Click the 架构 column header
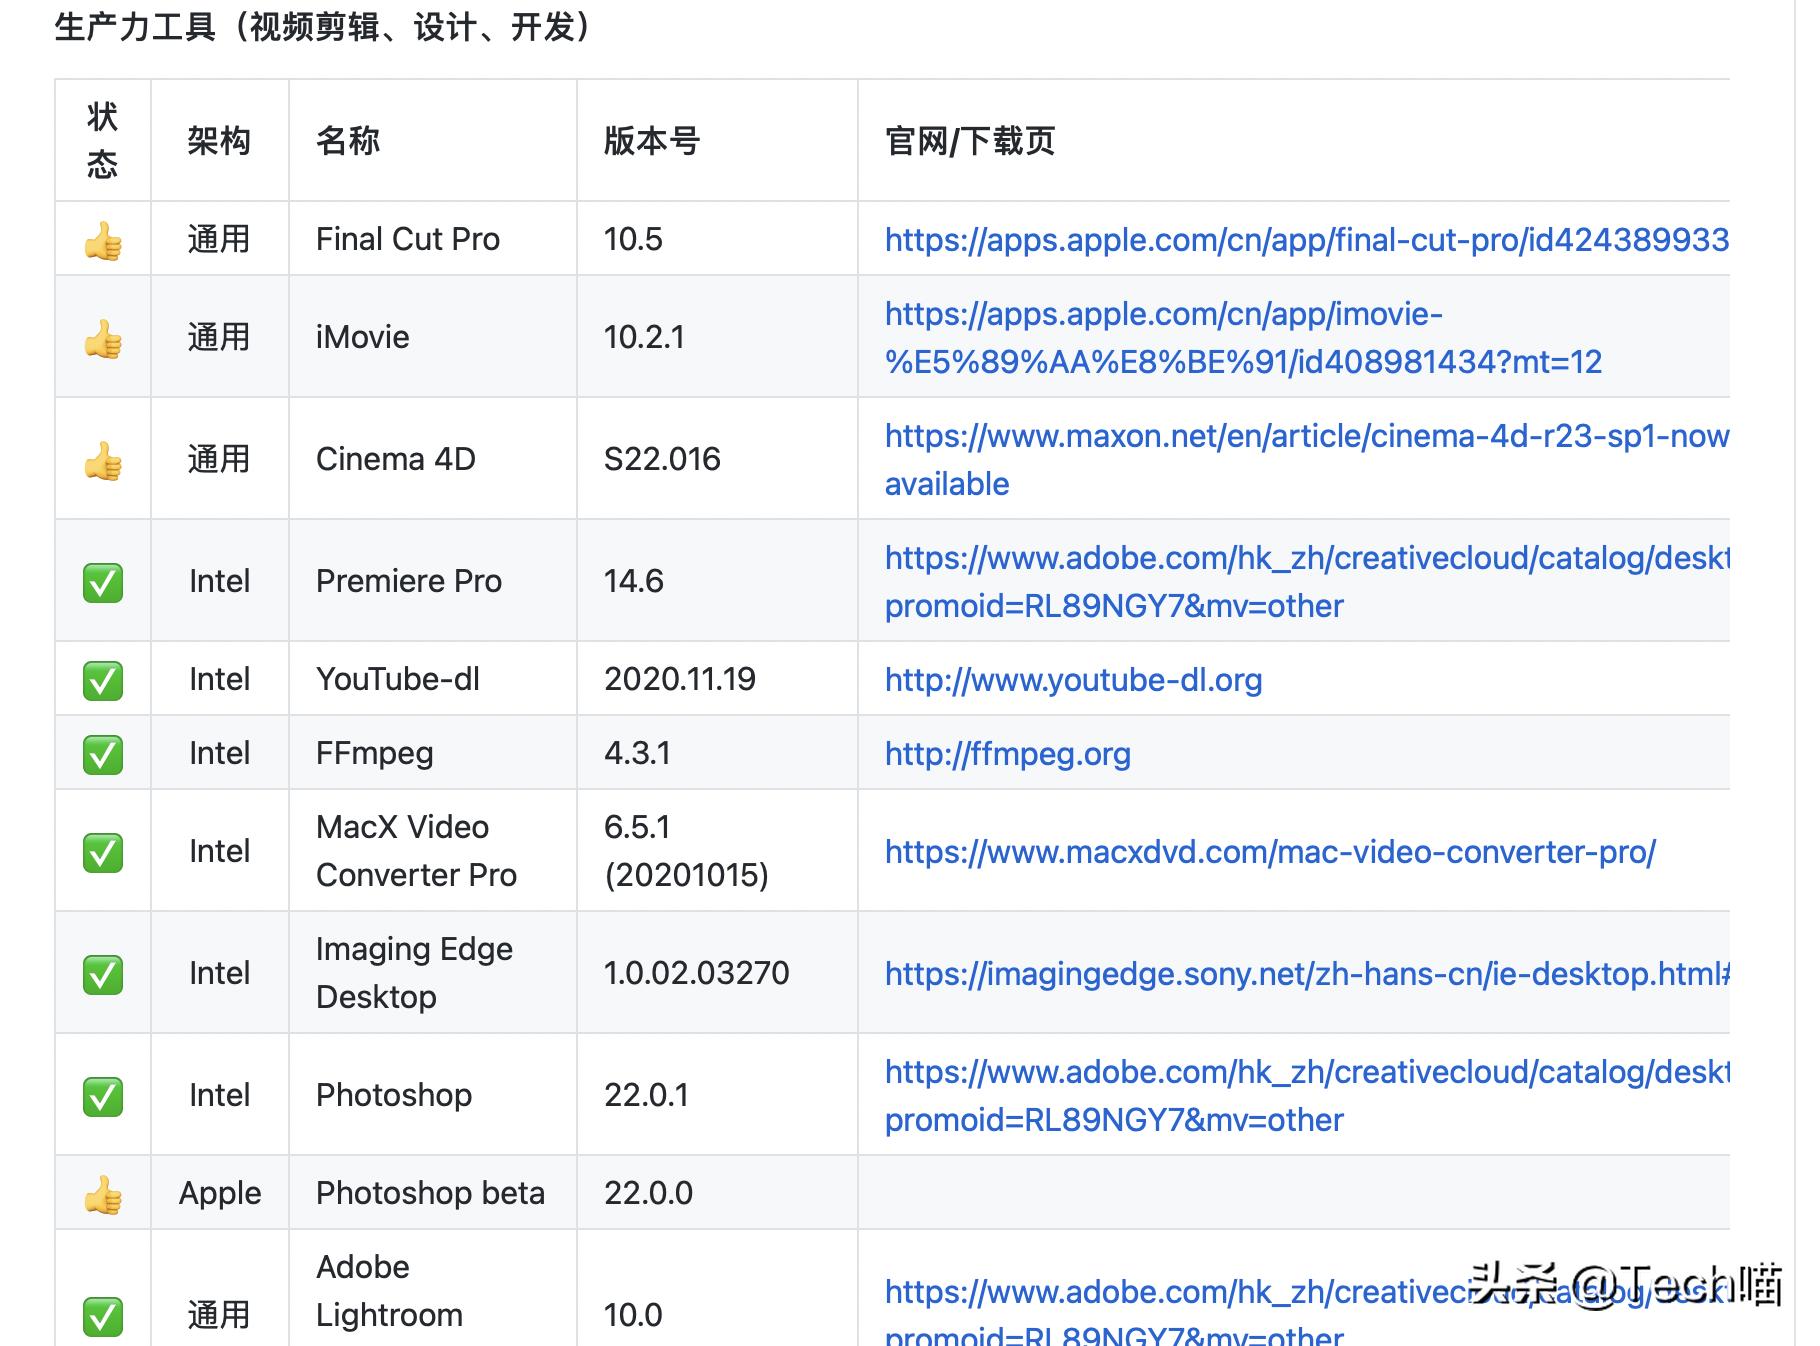Viewport: 1820px width, 1346px height. pos(219,142)
